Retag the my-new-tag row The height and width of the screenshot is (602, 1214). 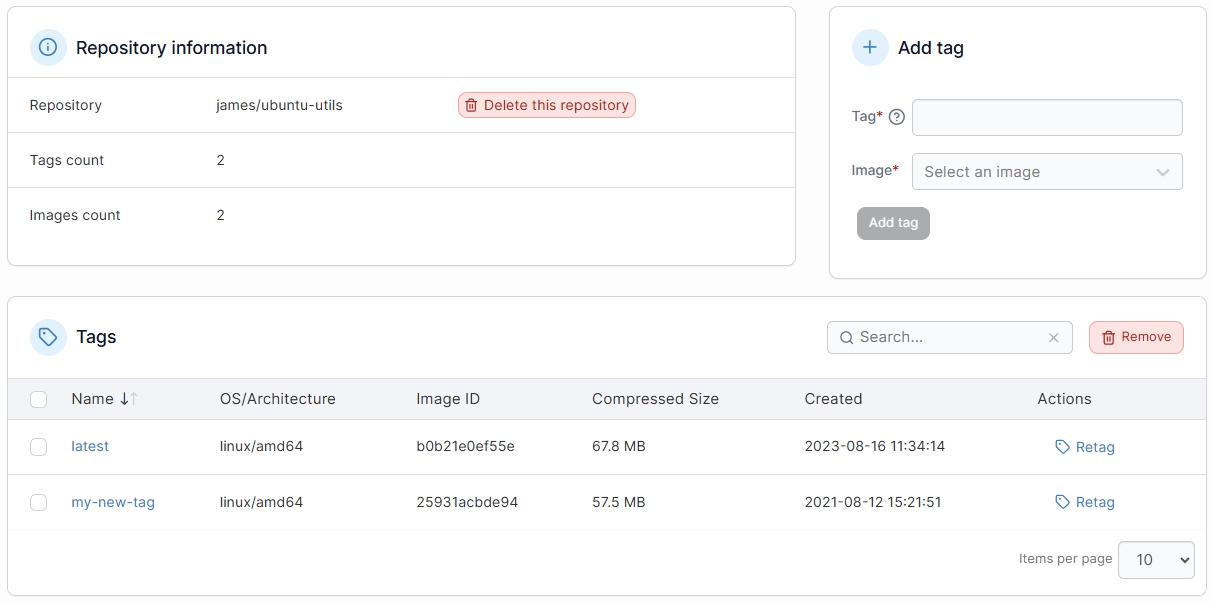click(1085, 502)
